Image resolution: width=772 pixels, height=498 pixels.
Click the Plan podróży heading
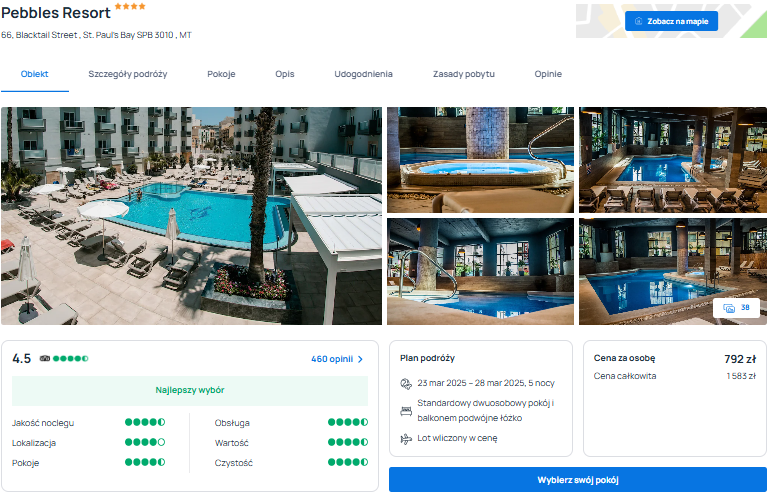coord(427,358)
